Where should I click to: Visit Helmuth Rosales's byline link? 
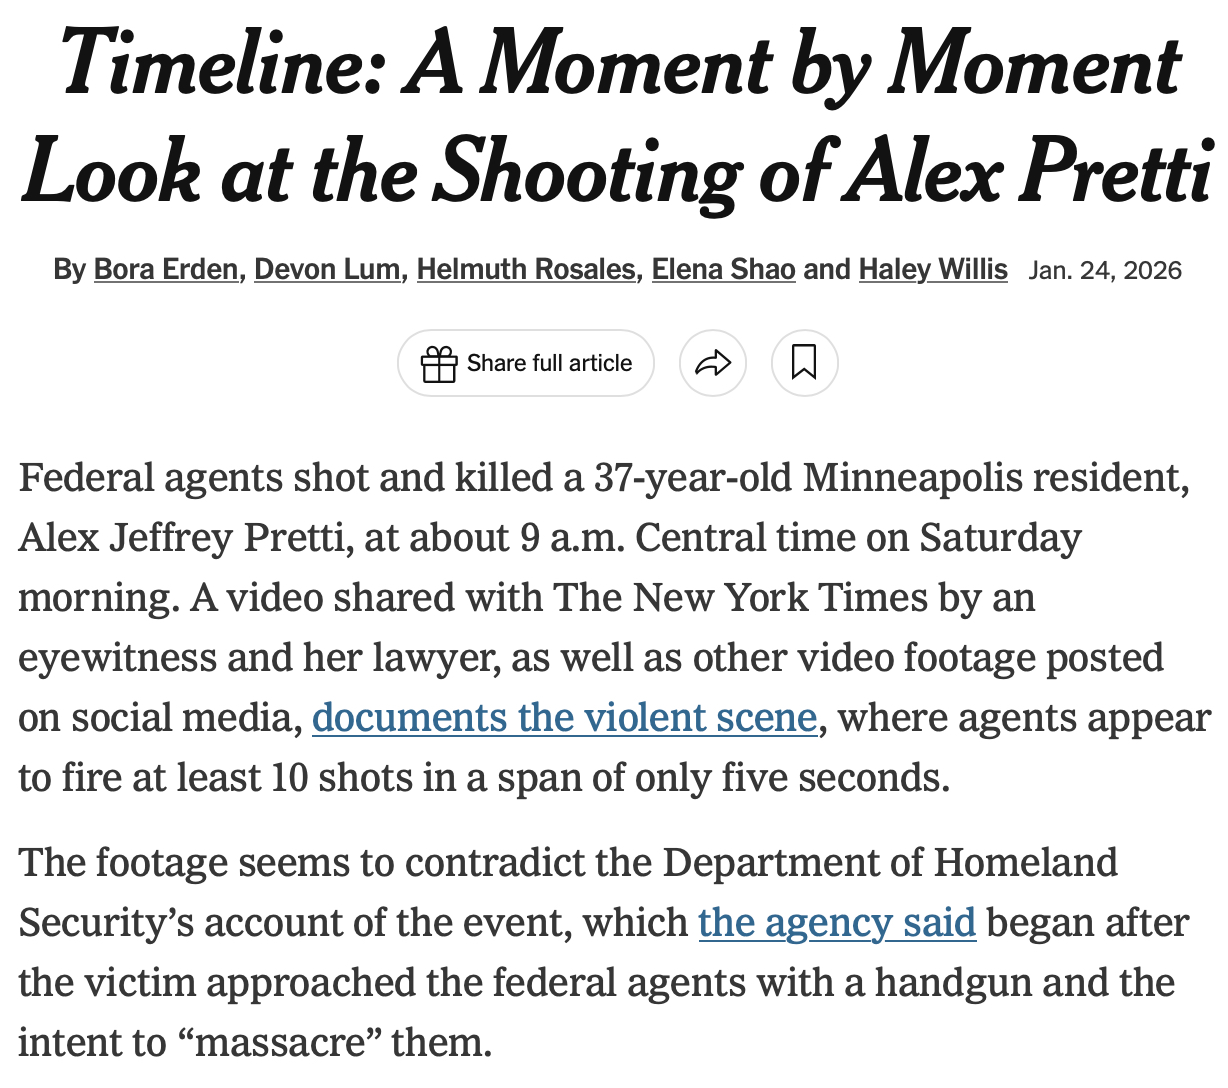tap(526, 270)
